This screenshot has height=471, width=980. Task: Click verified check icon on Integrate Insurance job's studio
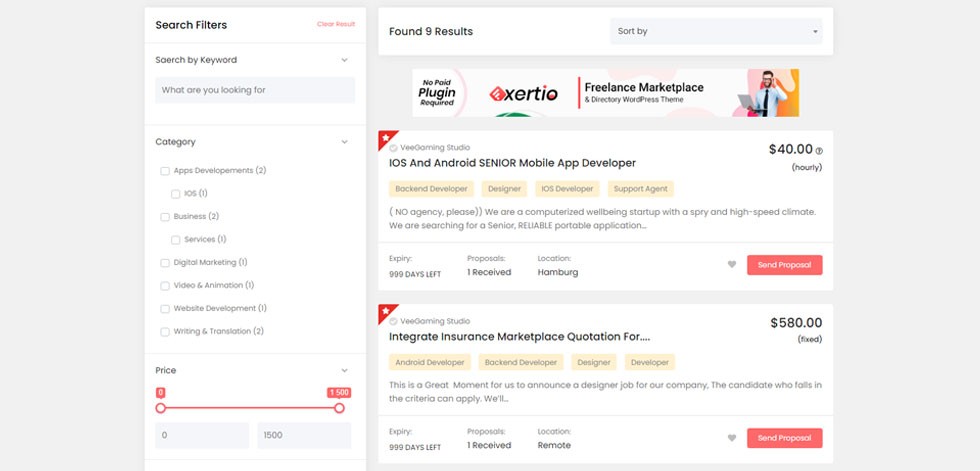(393, 322)
